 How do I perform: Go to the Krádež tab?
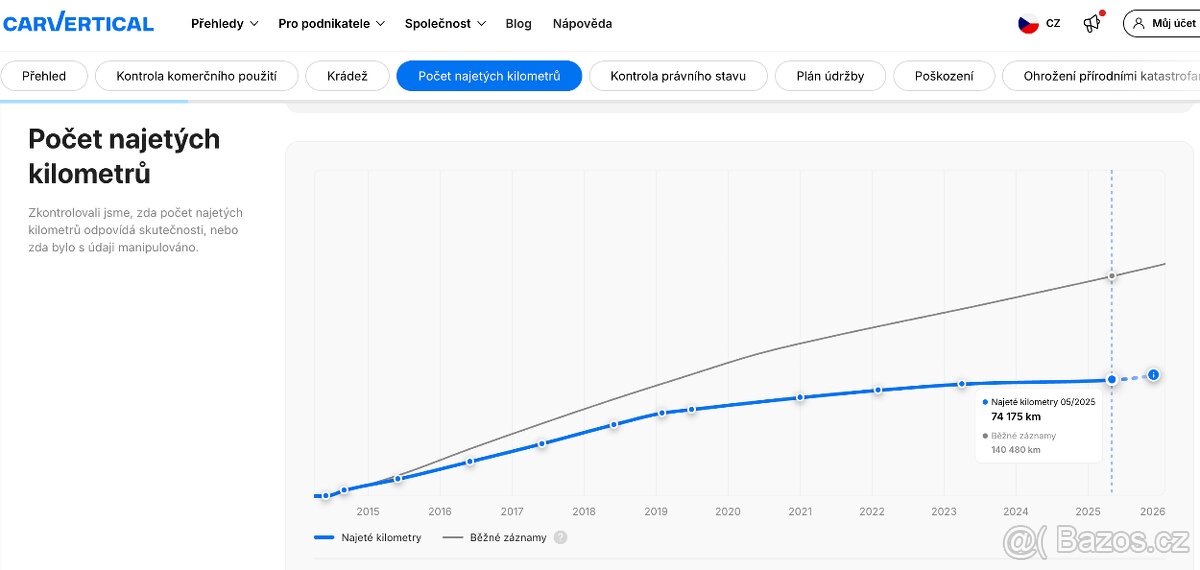coord(346,76)
